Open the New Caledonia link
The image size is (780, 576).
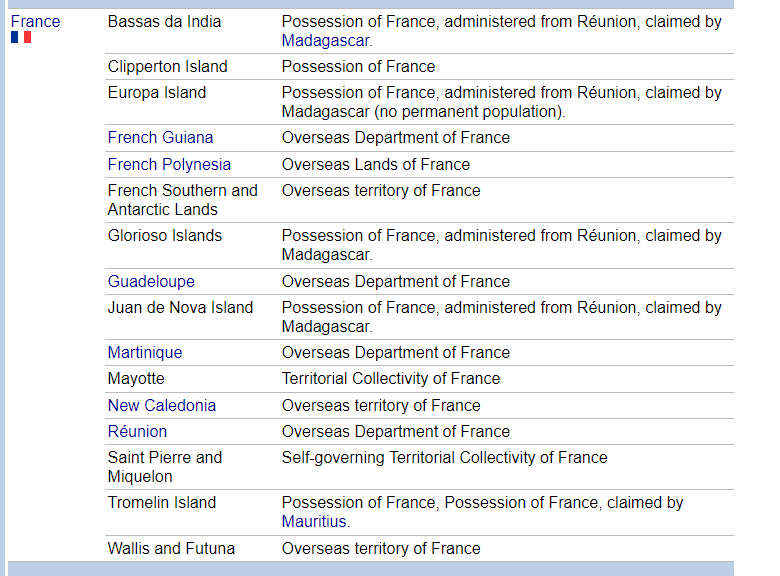click(162, 406)
